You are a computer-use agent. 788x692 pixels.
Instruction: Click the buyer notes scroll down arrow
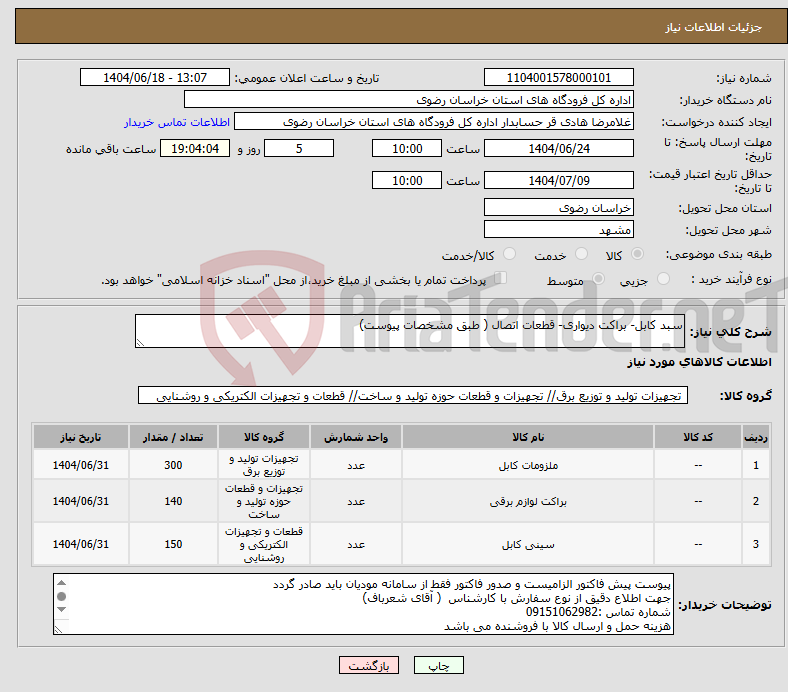point(61,610)
